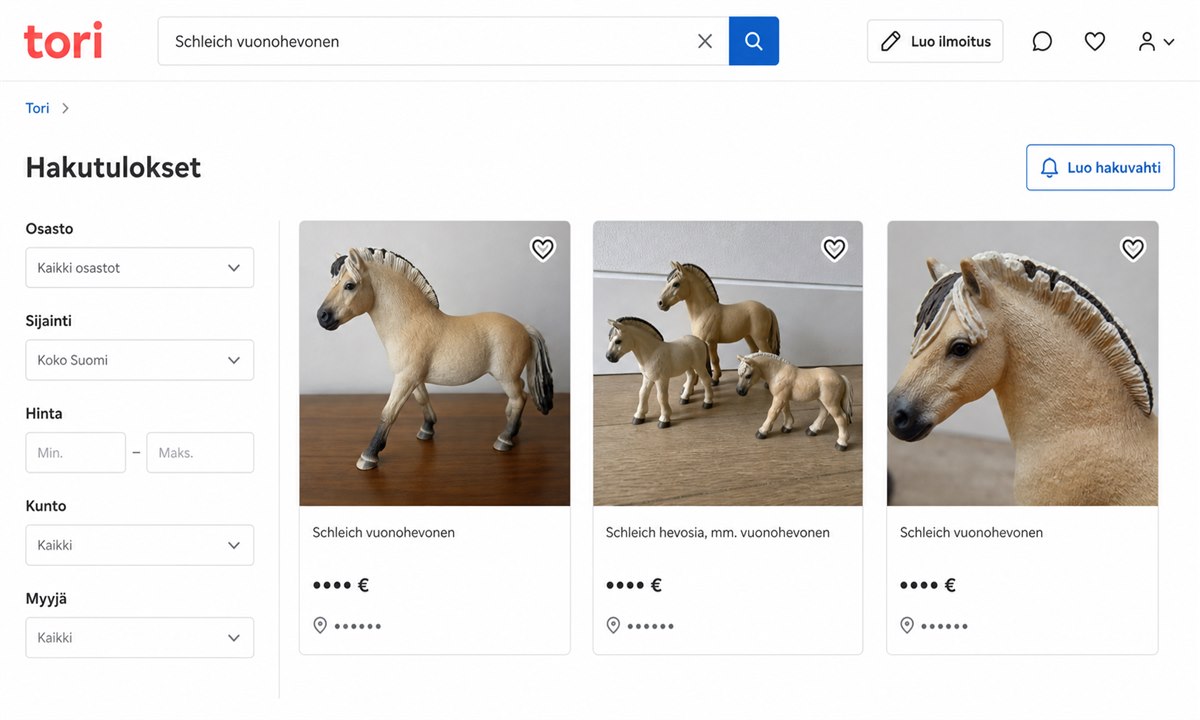Click the blue magnifier search button

[754, 41]
